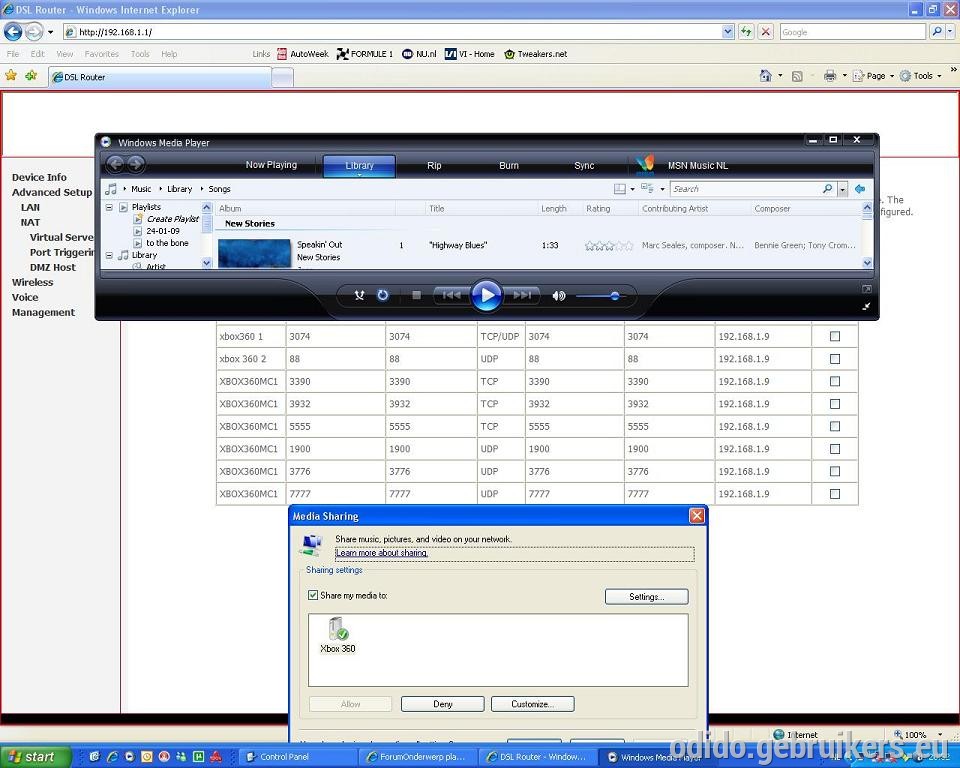Skip to the next track
This screenshot has width=960, height=768.
click(522, 296)
